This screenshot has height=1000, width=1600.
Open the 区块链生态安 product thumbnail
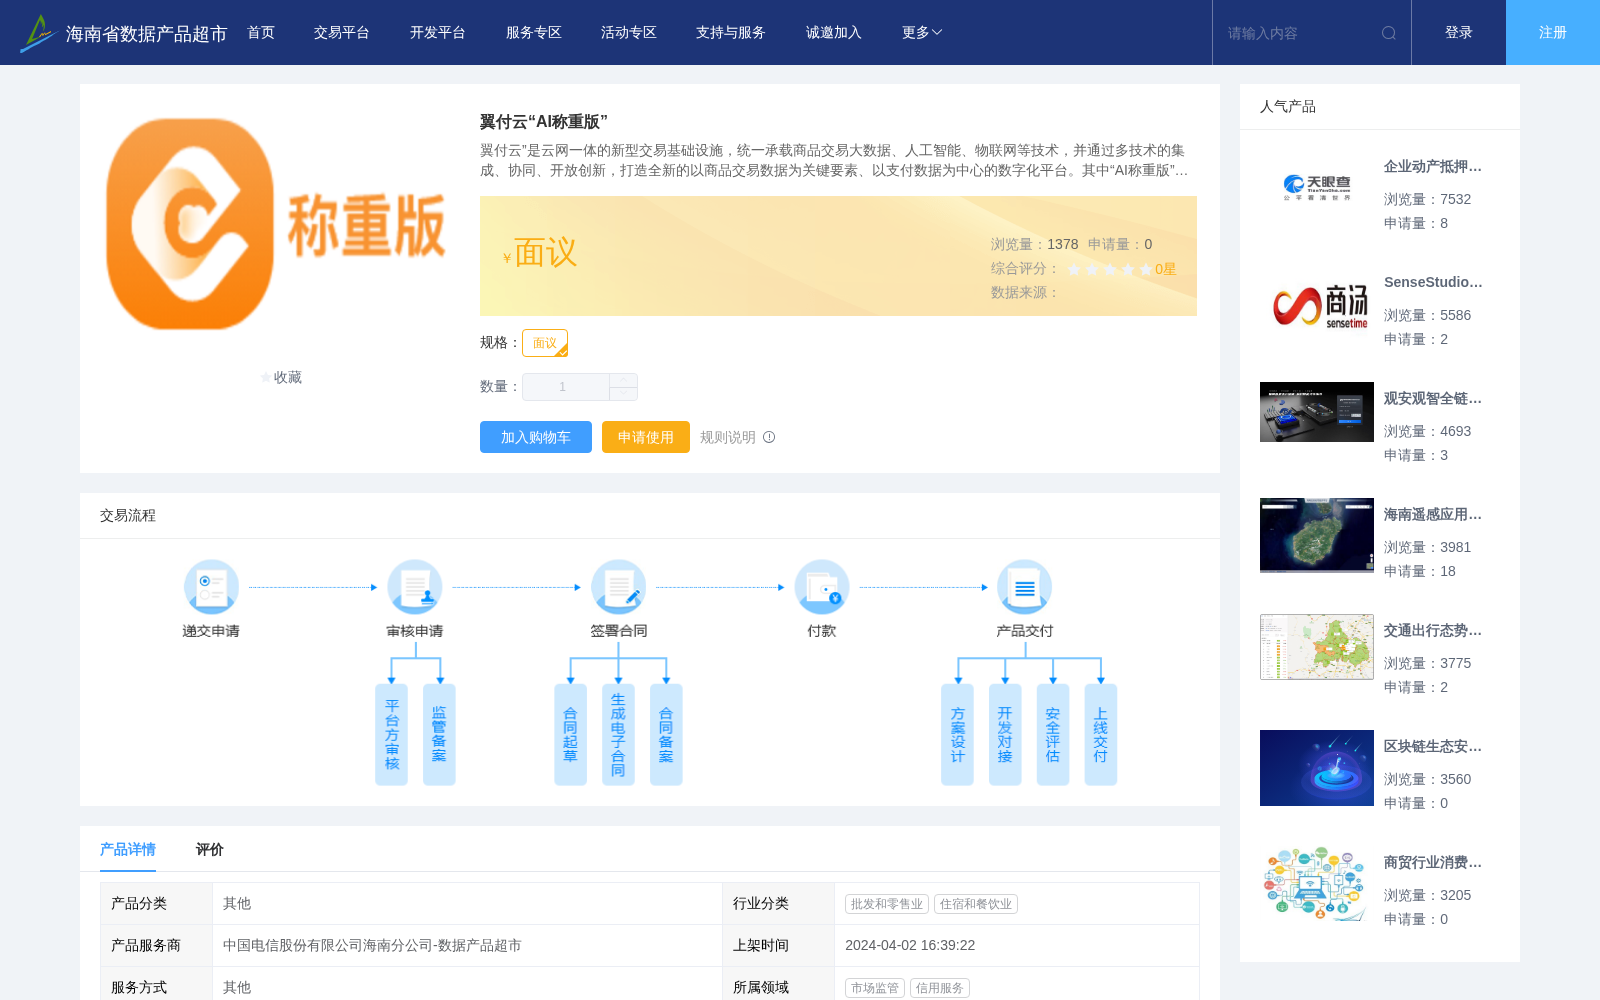(1317, 768)
